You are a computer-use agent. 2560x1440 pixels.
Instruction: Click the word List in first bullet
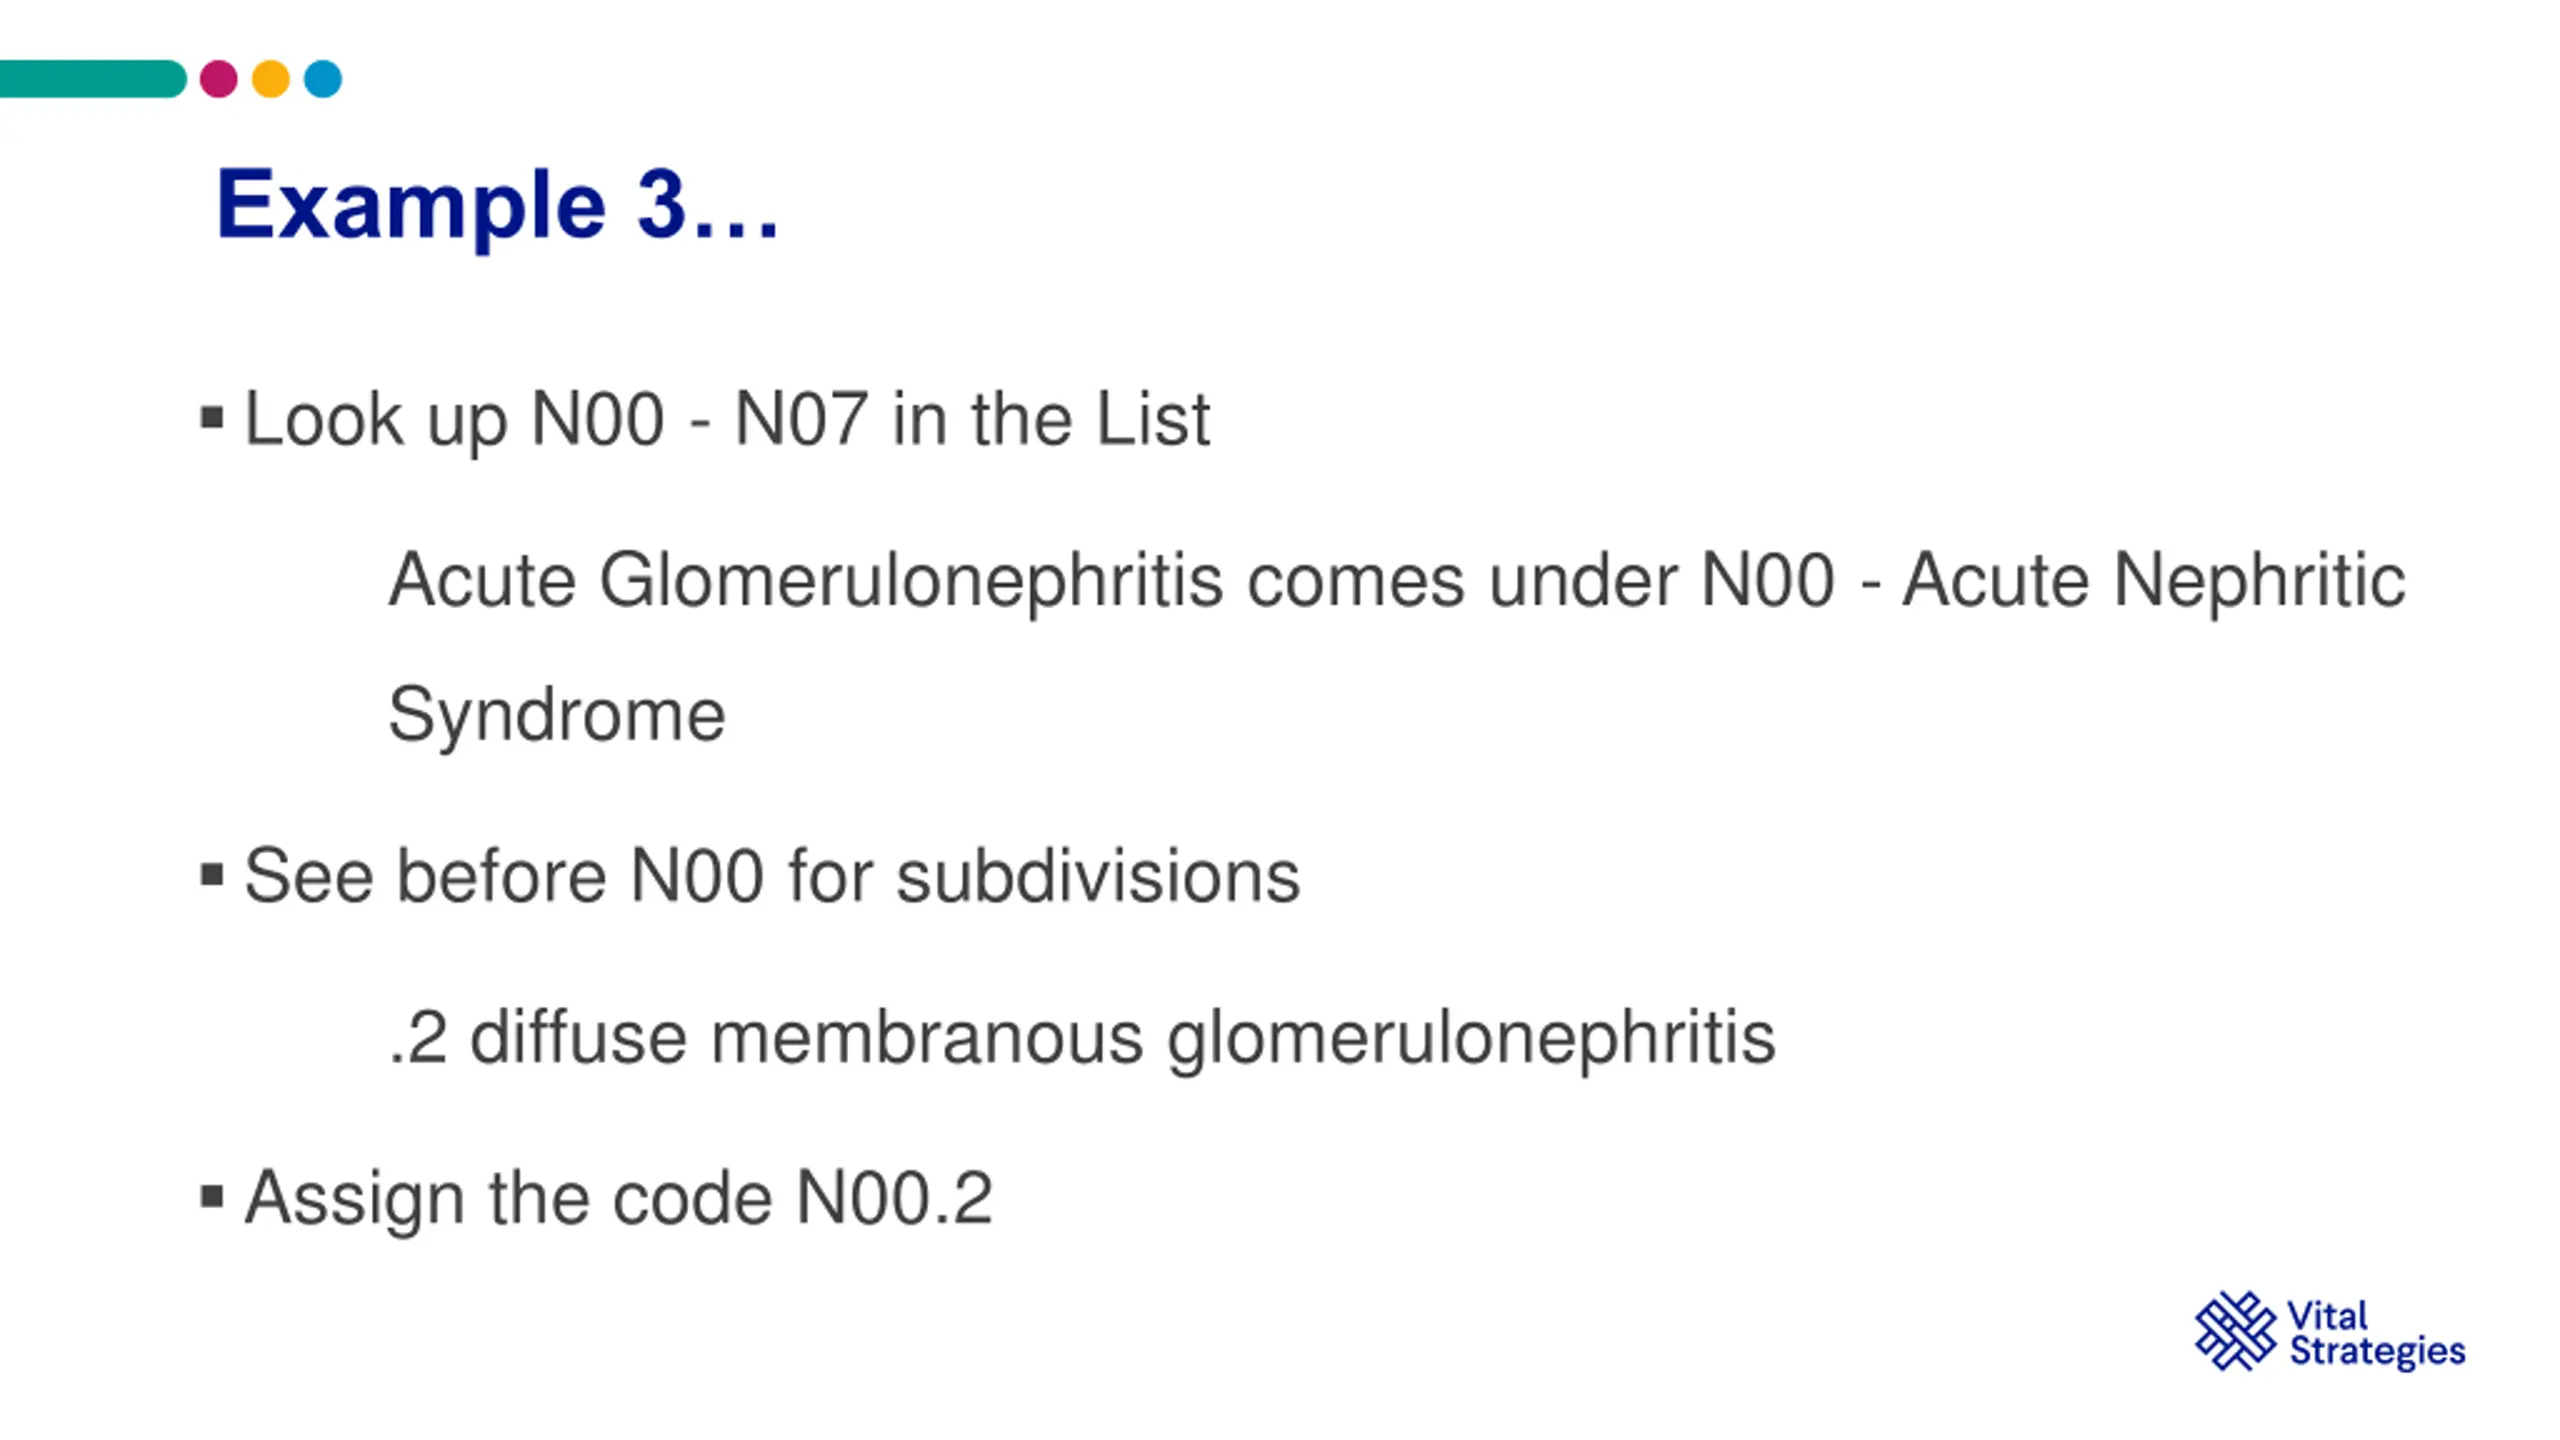pyautogui.click(x=1153, y=419)
